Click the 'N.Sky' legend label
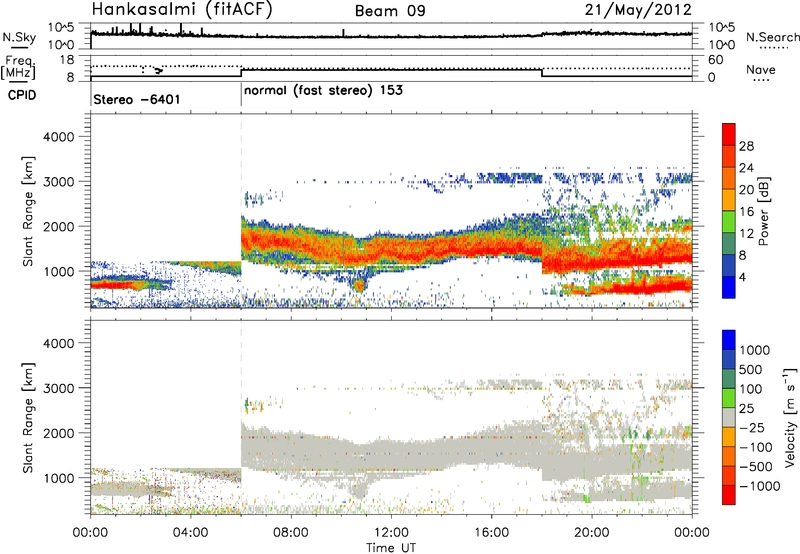This screenshot has width=800, height=554. pyautogui.click(x=19, y=37)
